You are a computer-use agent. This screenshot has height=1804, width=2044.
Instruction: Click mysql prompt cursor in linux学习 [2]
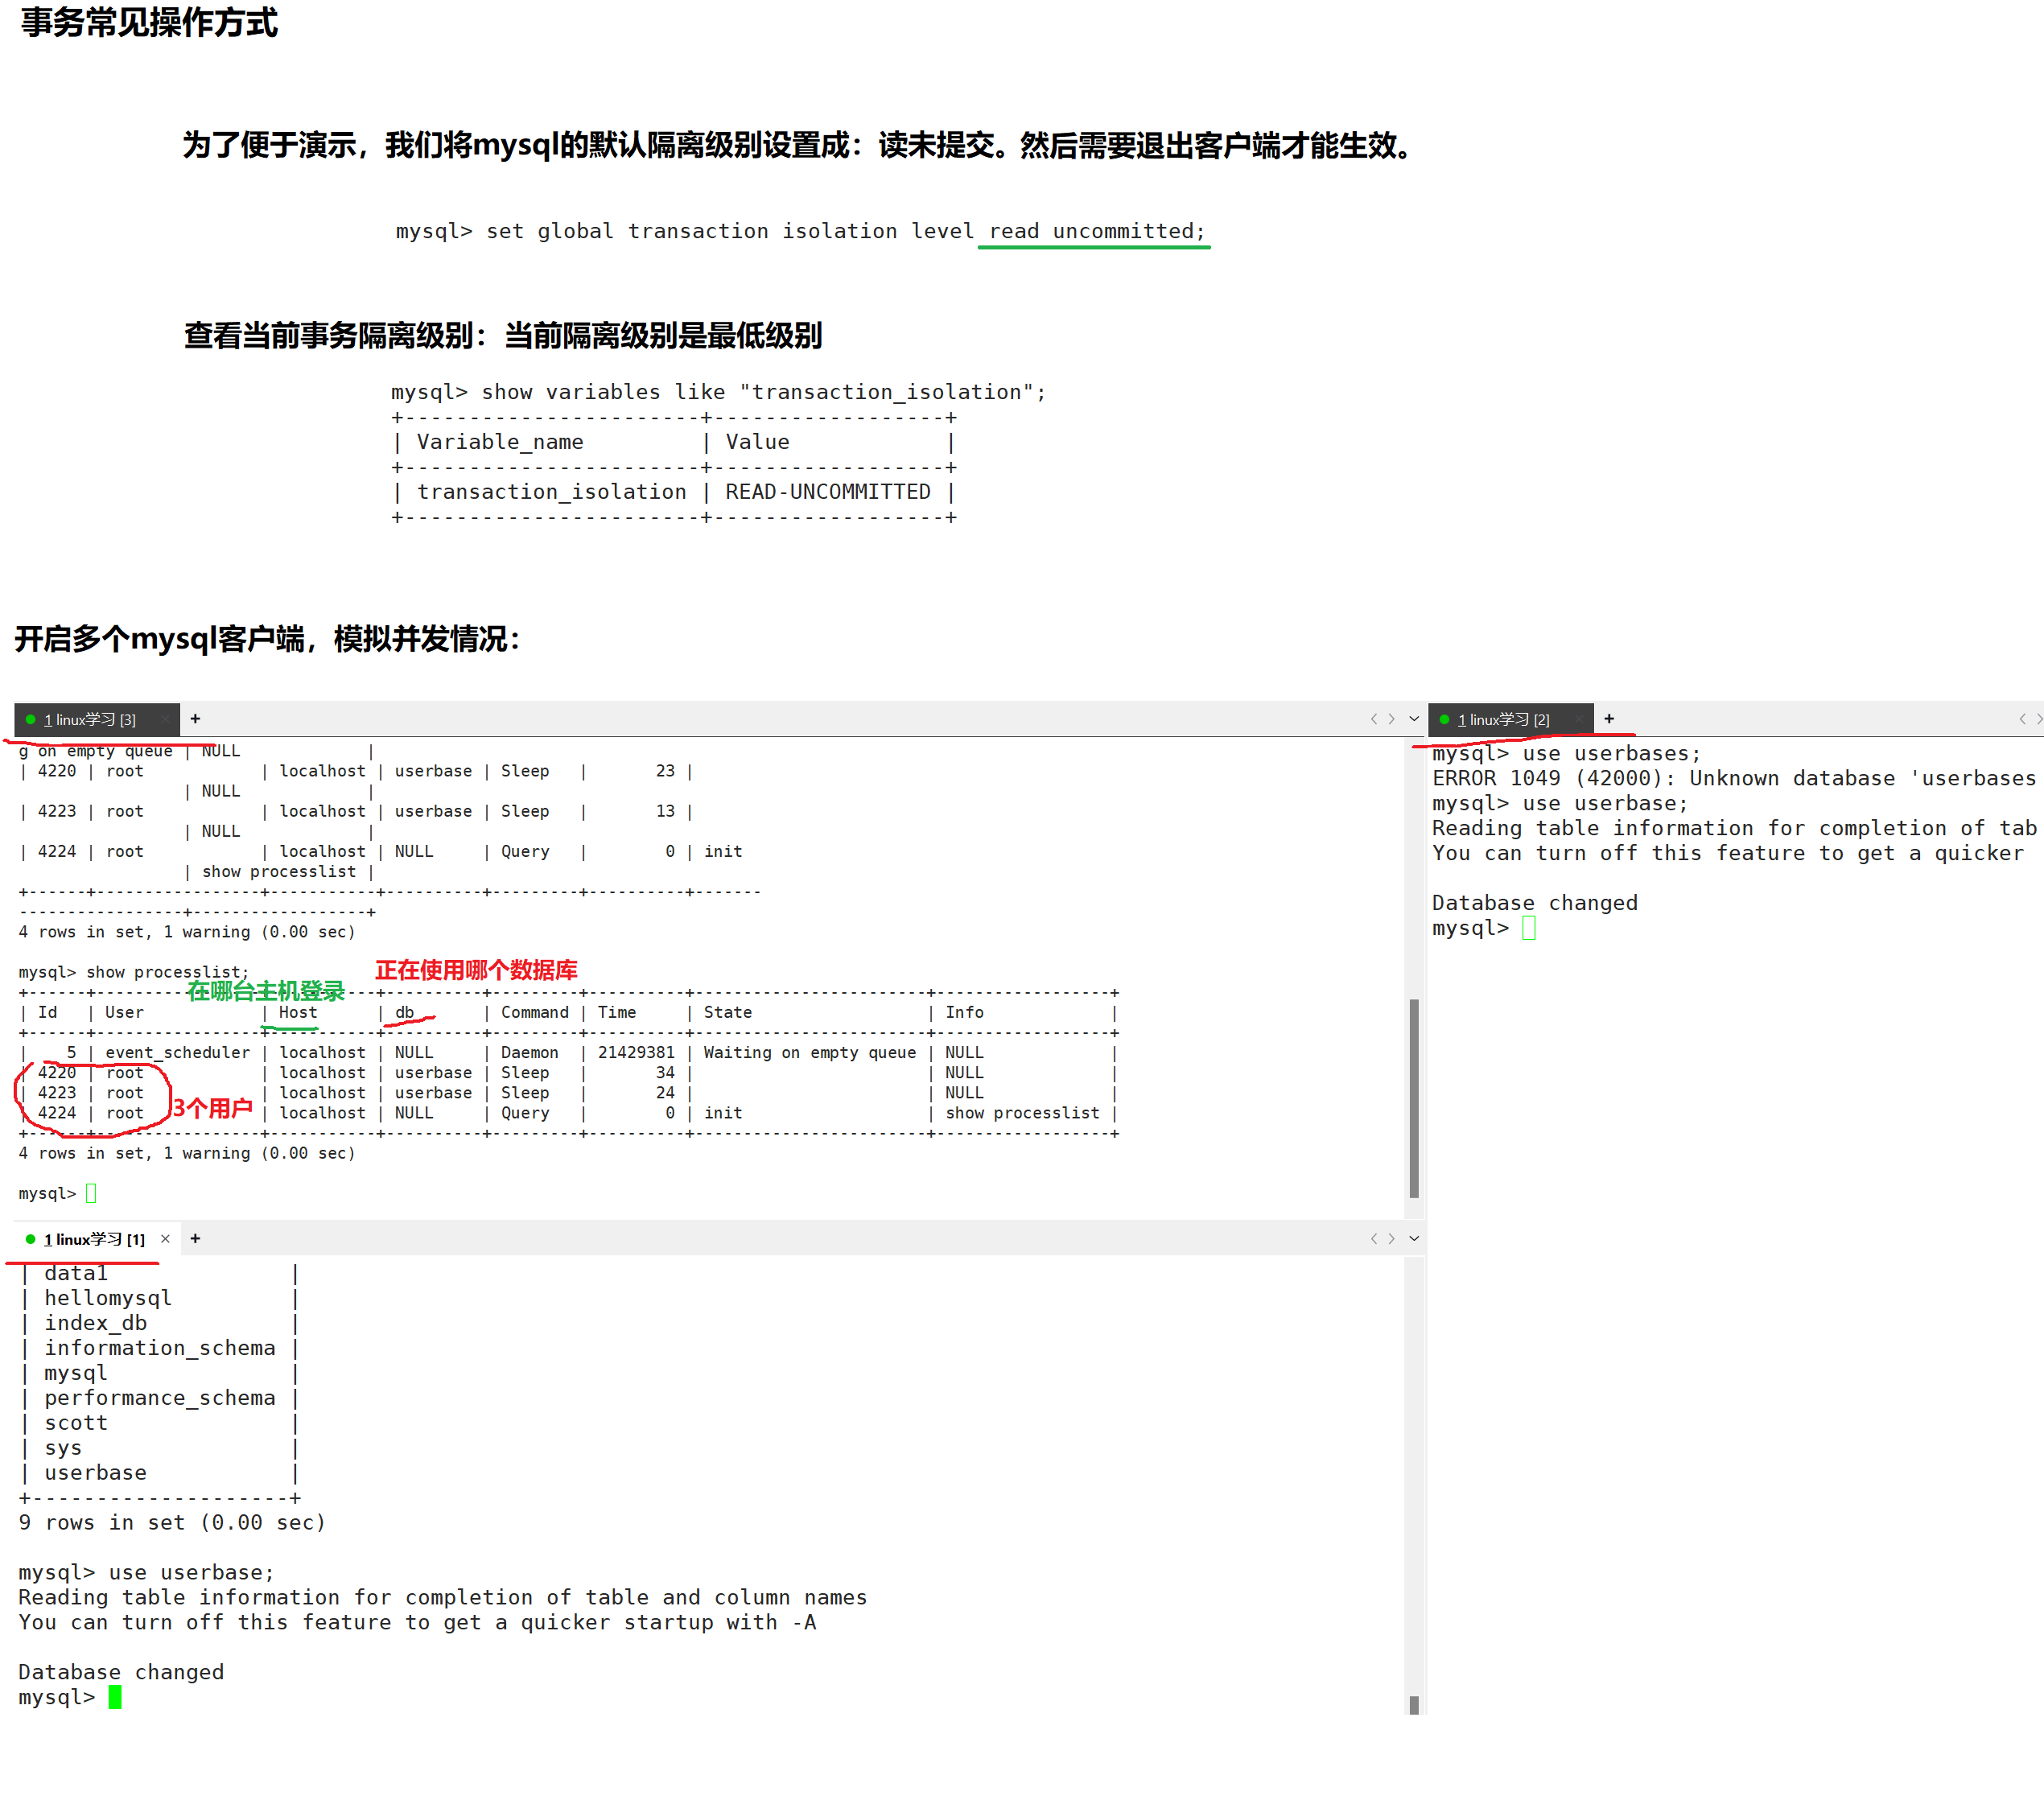1528,928
